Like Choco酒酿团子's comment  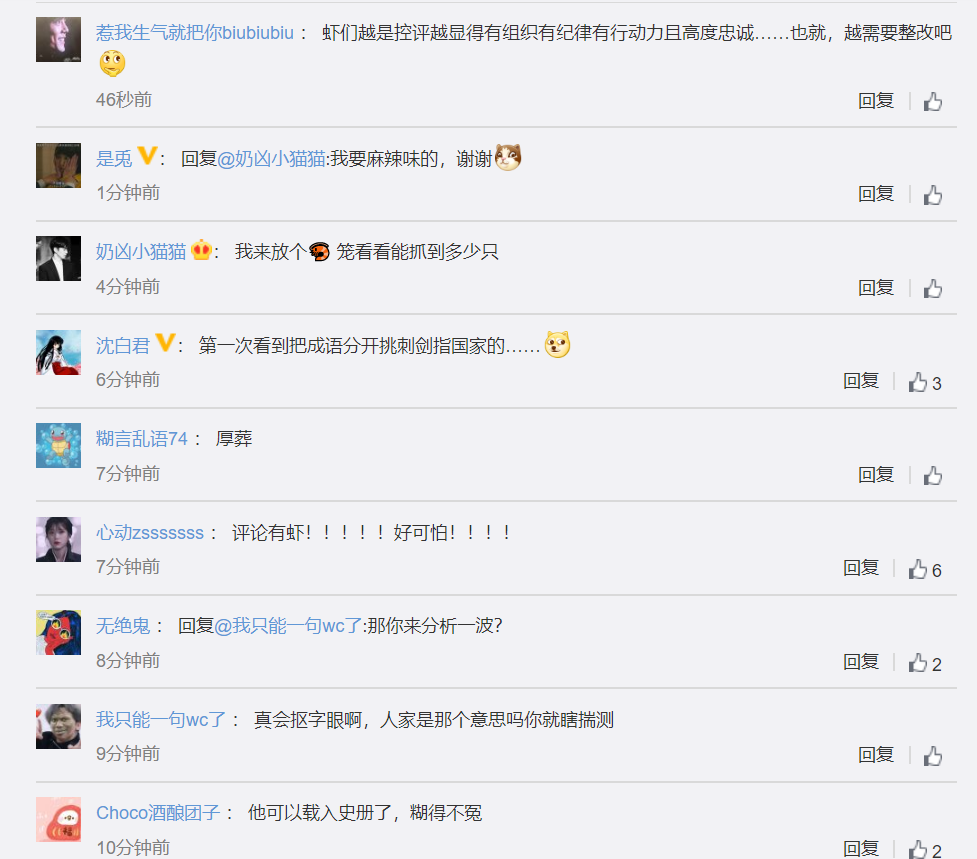[925, 850]
